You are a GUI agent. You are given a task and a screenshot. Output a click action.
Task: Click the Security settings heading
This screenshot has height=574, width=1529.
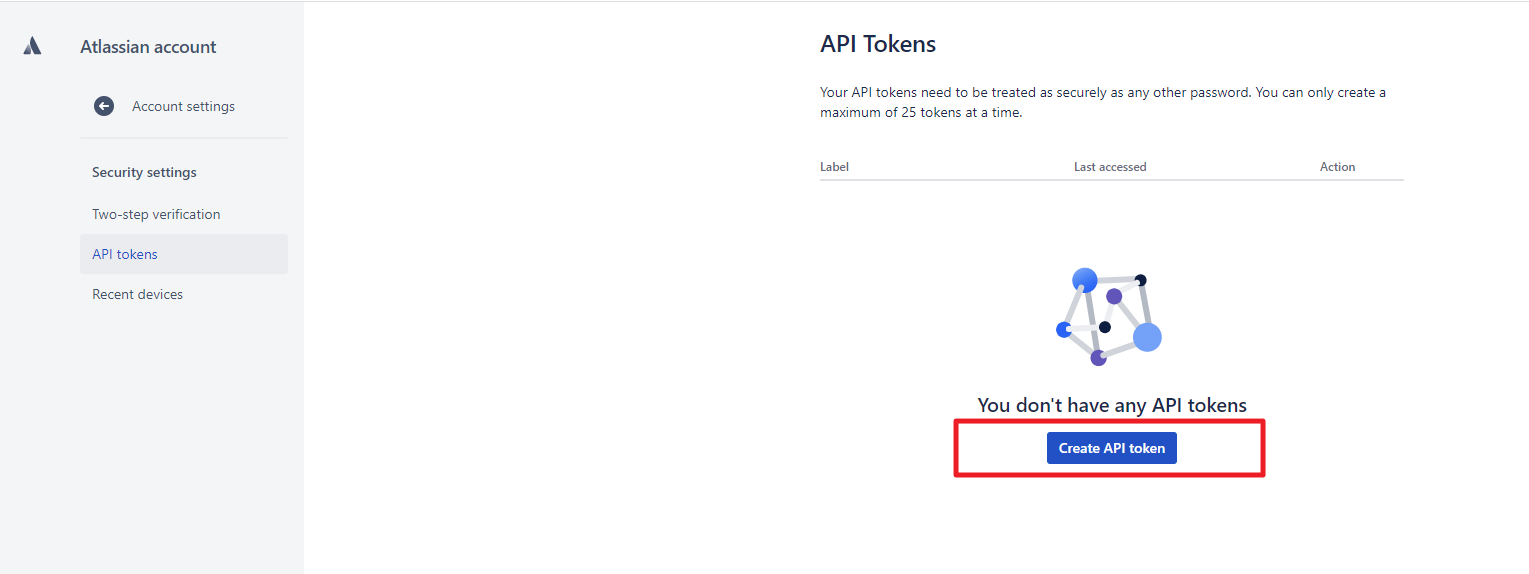[144, 172]
